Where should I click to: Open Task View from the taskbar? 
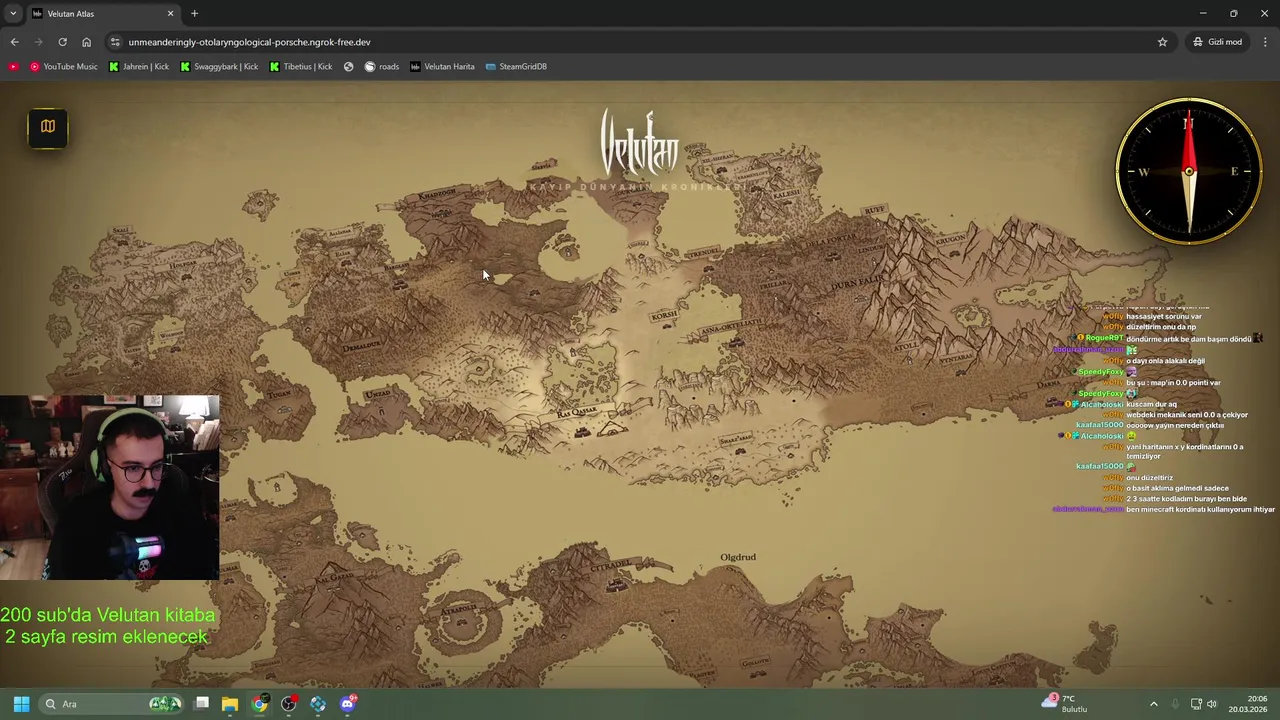[x=201, y=704]
